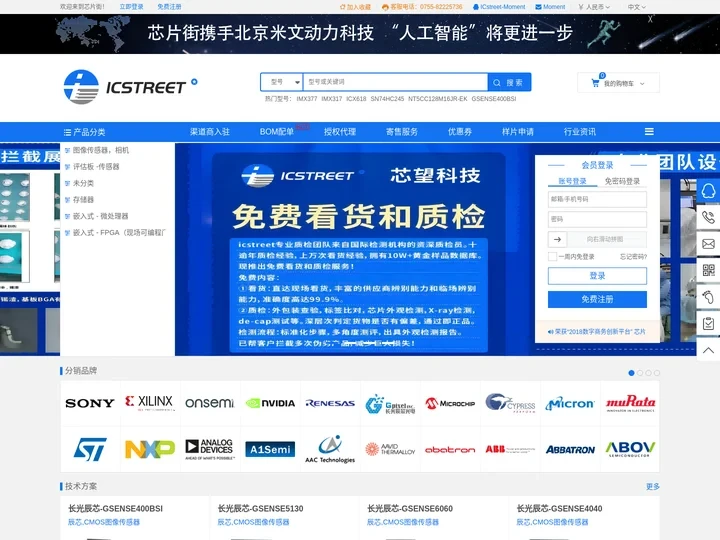Select 图像传感器，相机 category
The image size is (720, 540).
101,150
